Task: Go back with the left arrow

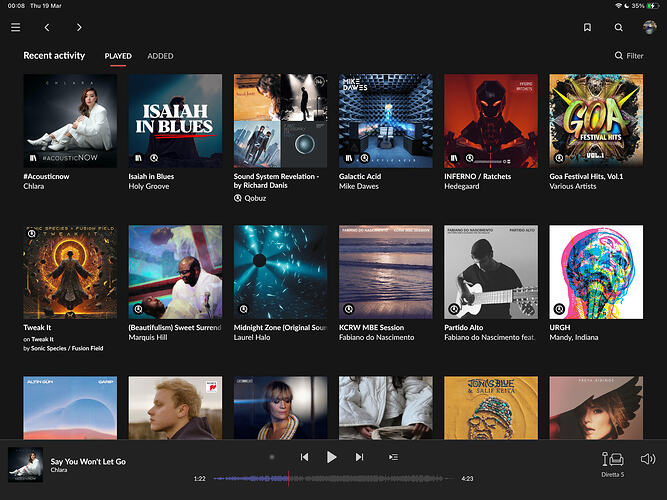Action: 47,27
